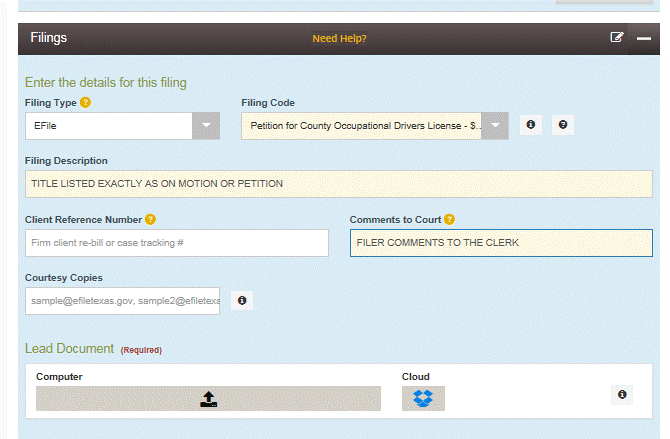Click the Filing Code label
This screenshot has height=439, width=670.
tap(268, 103)
